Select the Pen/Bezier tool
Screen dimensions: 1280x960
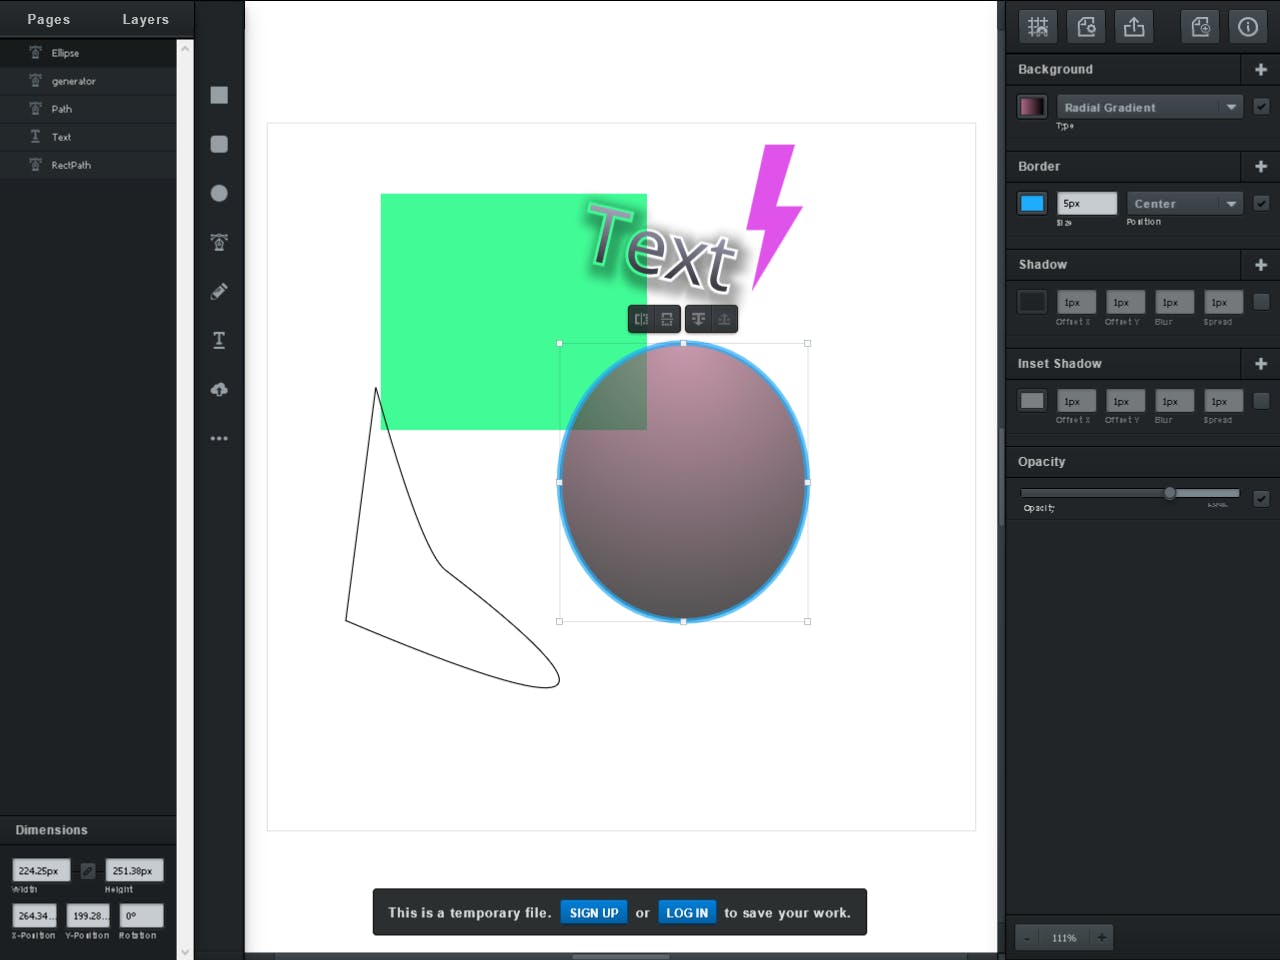click(218, 242)
